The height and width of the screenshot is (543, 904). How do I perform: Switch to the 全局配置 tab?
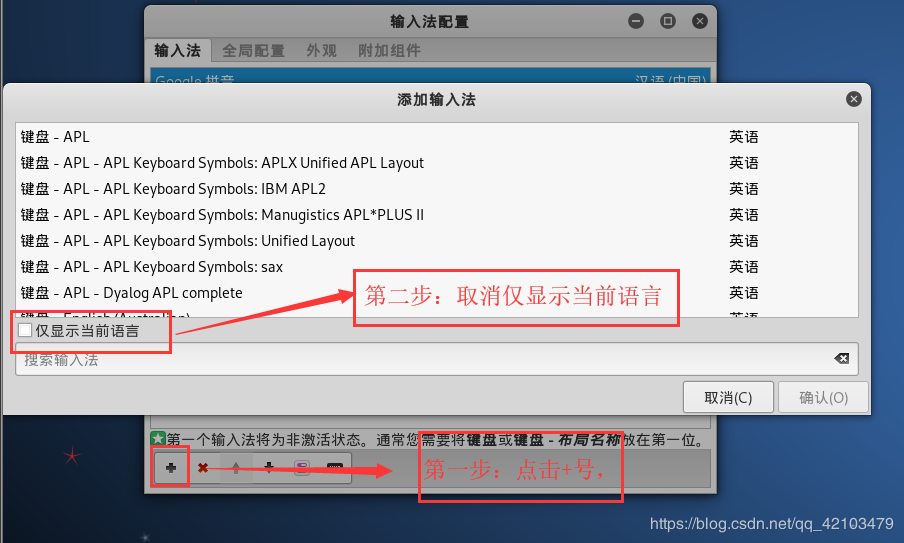(x=253, y=51)
